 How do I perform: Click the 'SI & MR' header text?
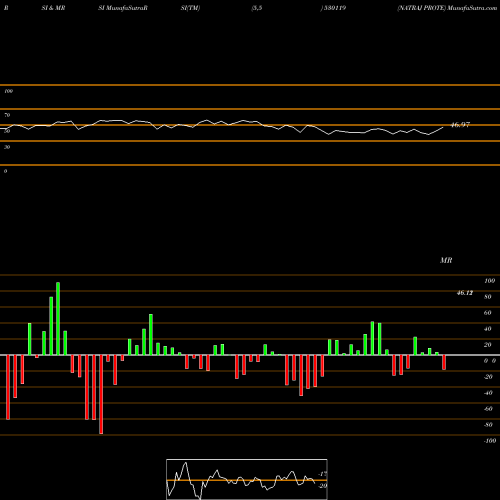coord(53,8)
